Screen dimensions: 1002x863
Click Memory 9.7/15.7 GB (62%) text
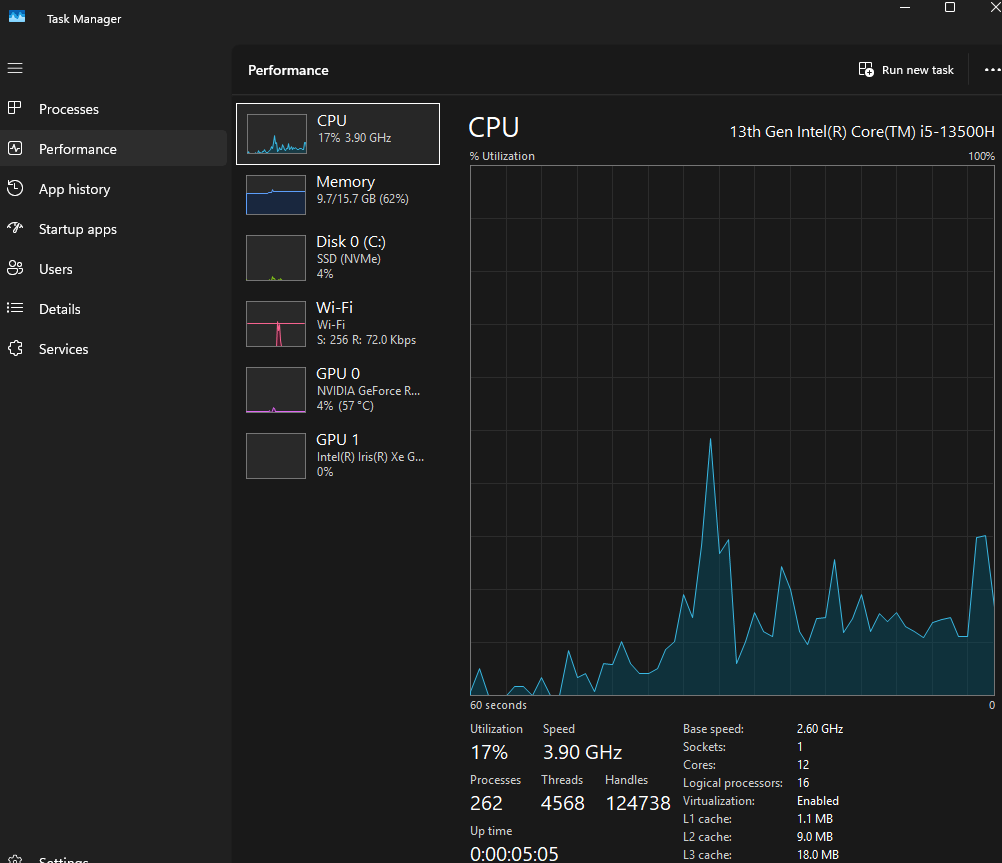click(x=363, y=199)
